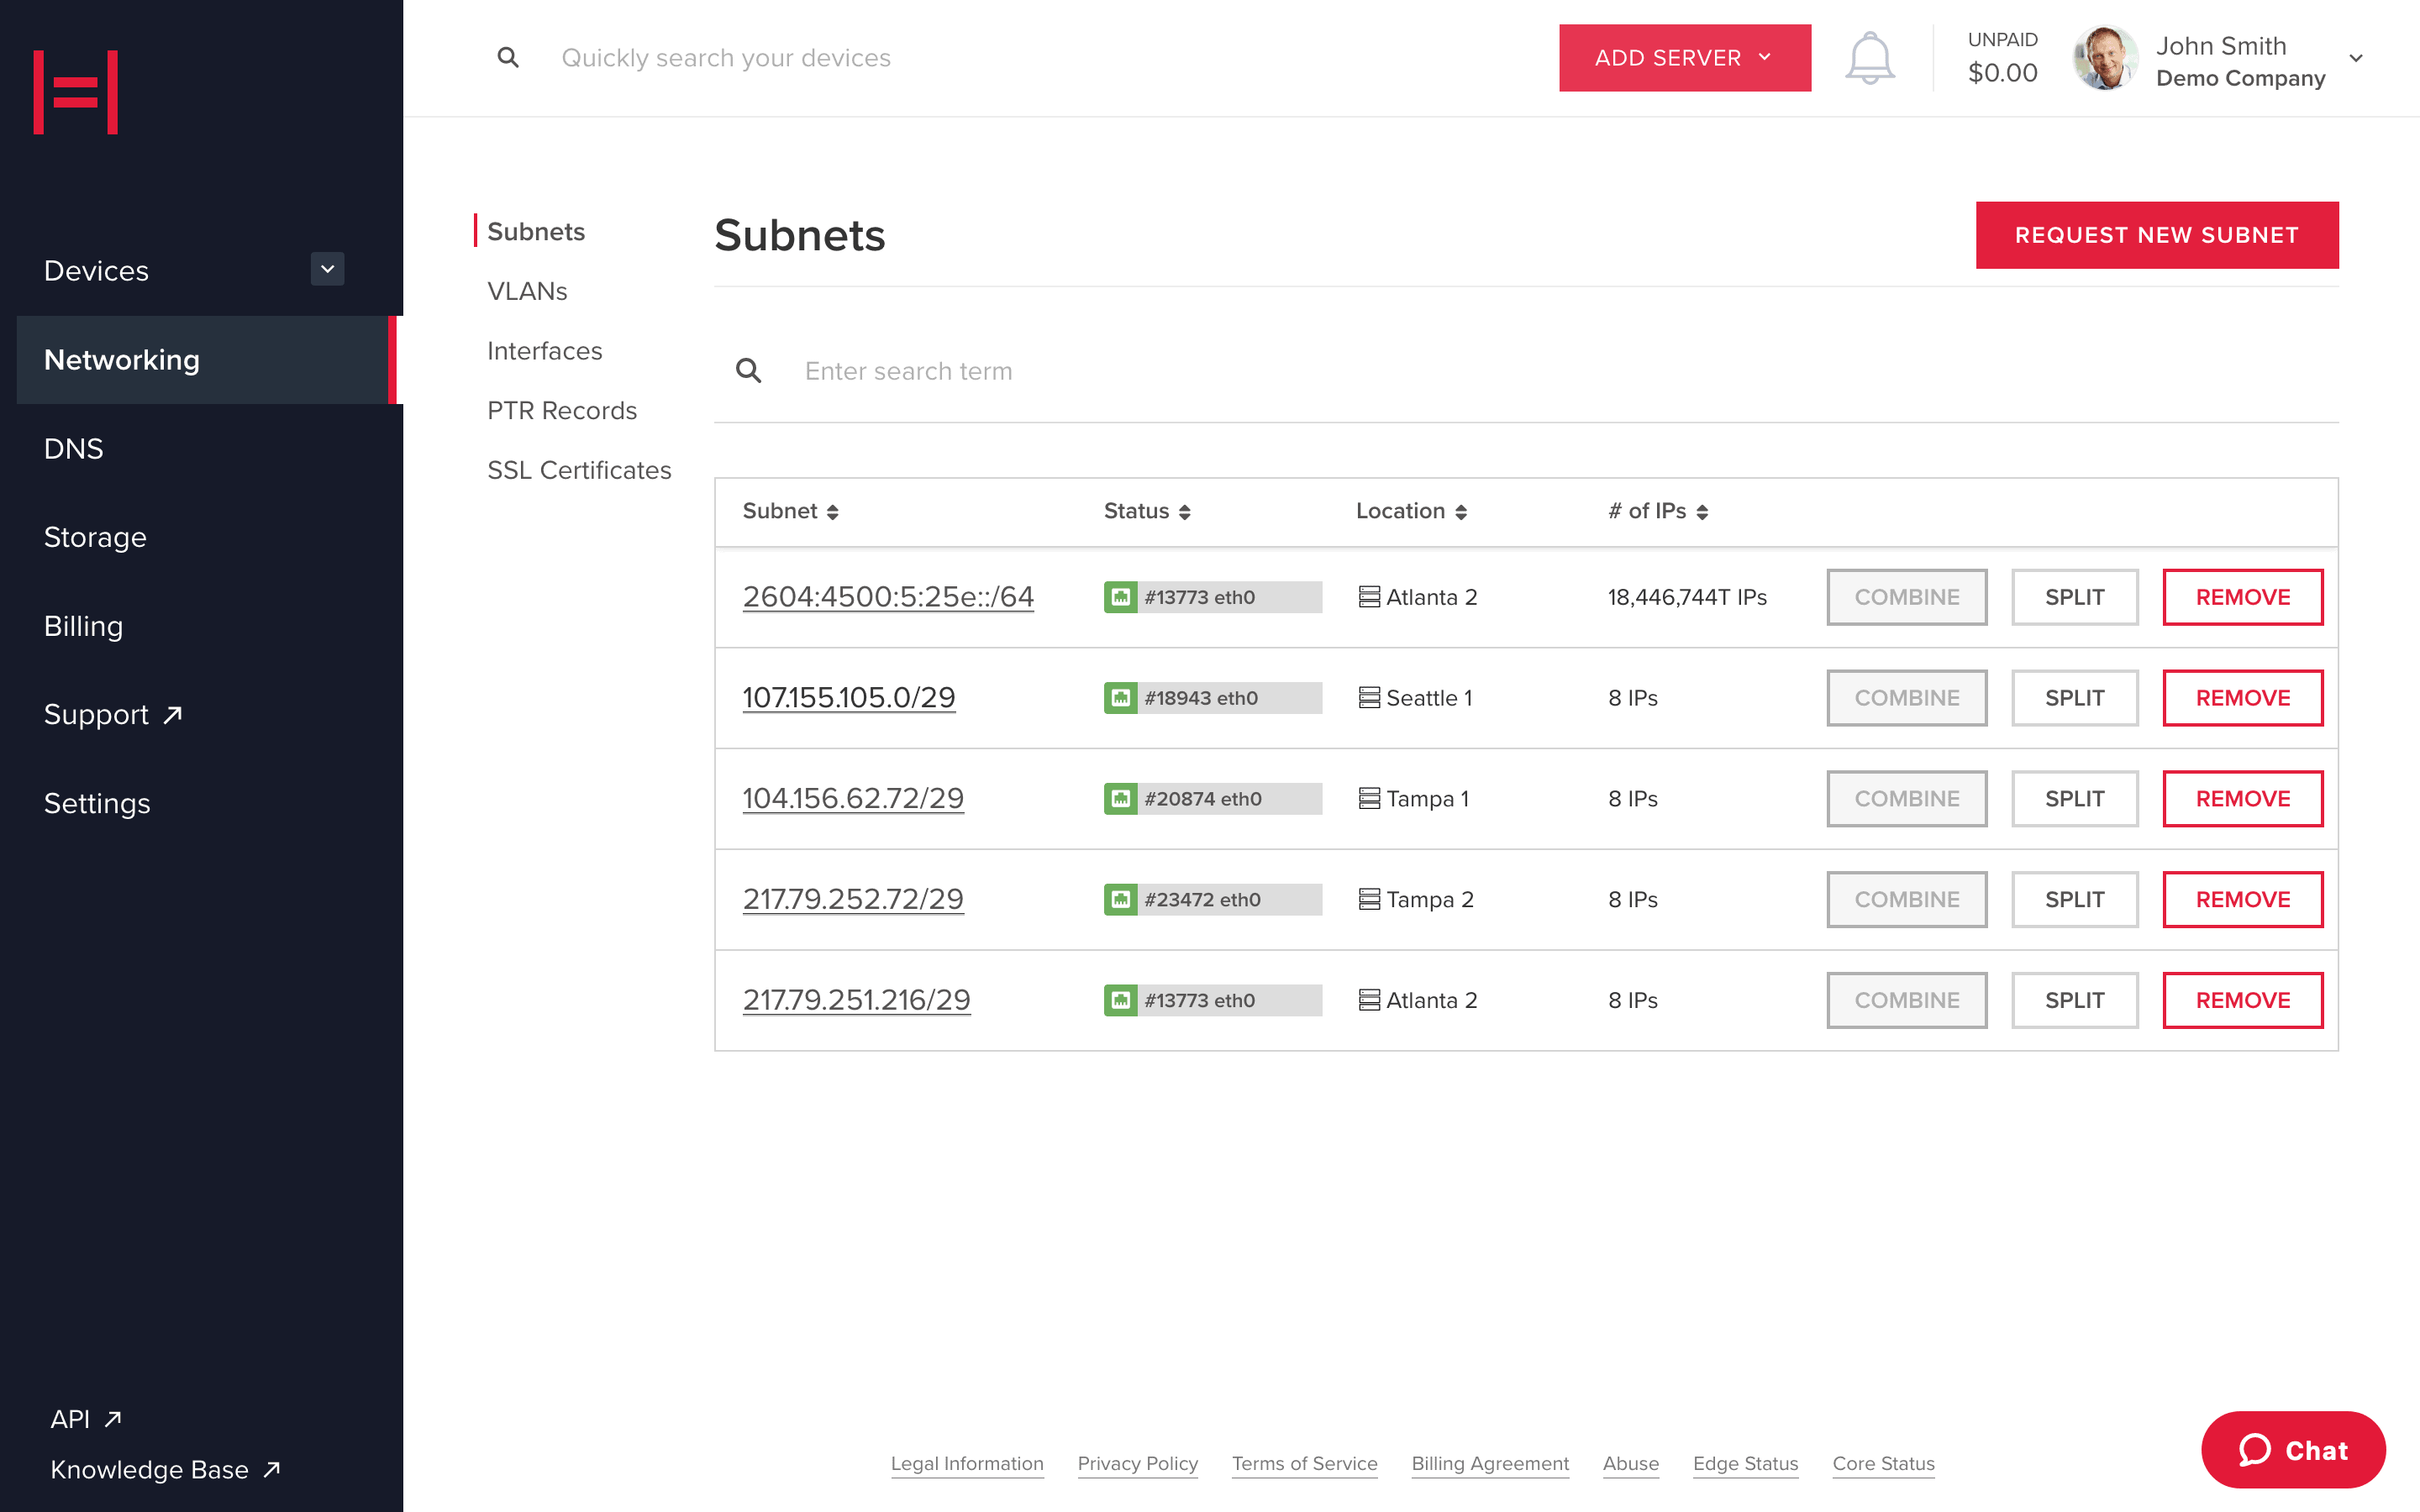Open subnet 107.155.105.0/29 link
Image resolution: width=2420 pixels, height=1512 pixels.
click(x=848, y=698)
